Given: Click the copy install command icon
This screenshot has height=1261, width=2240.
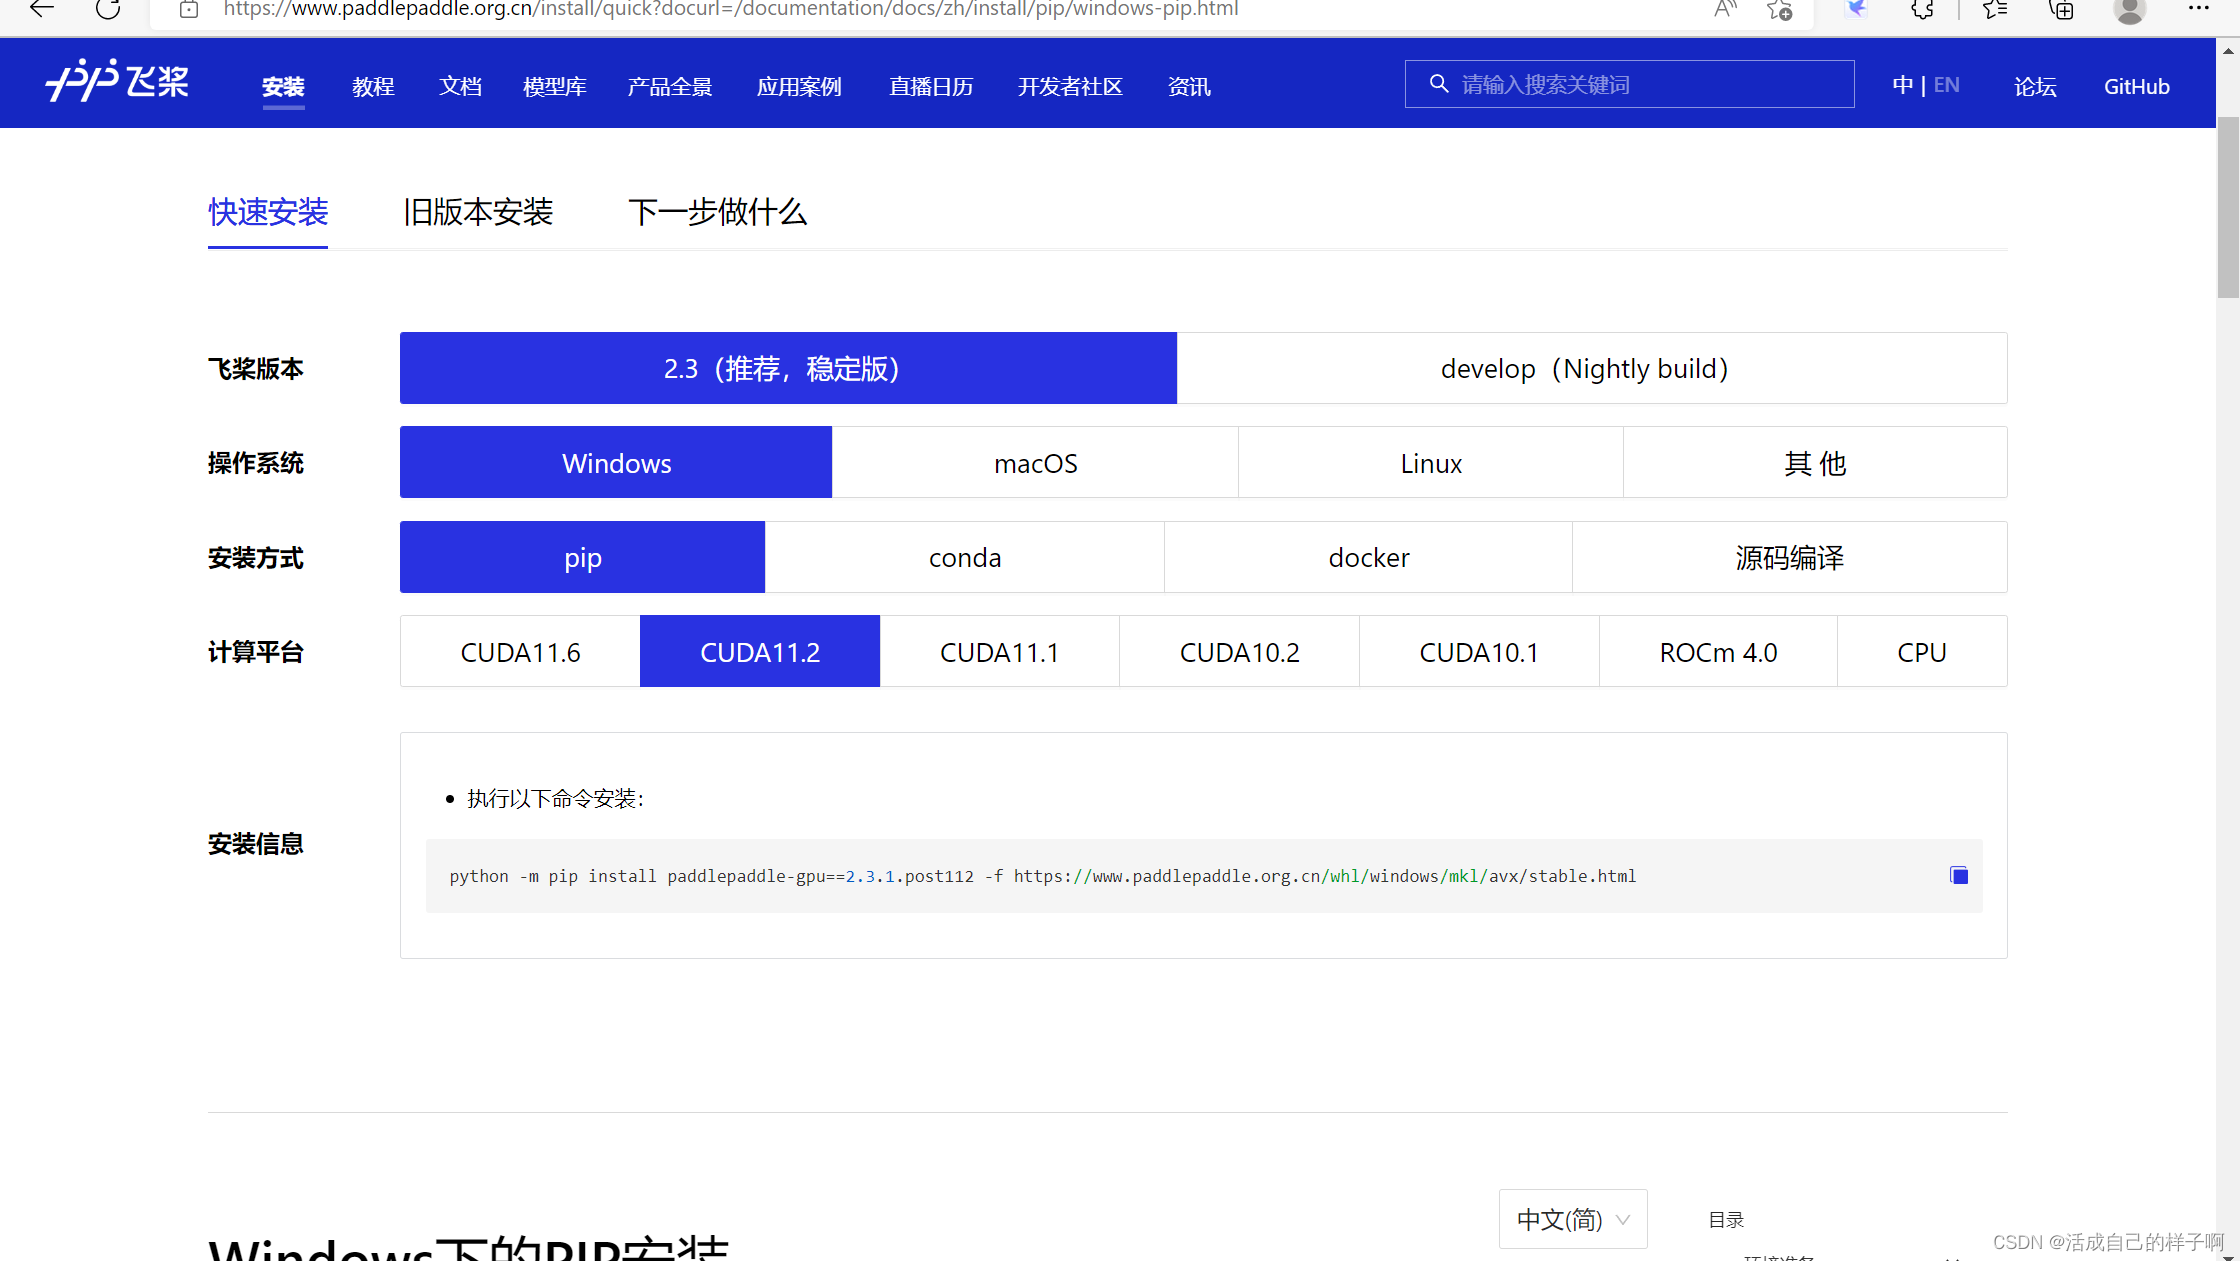Looking at the screenshot, I should [1958, 876].
